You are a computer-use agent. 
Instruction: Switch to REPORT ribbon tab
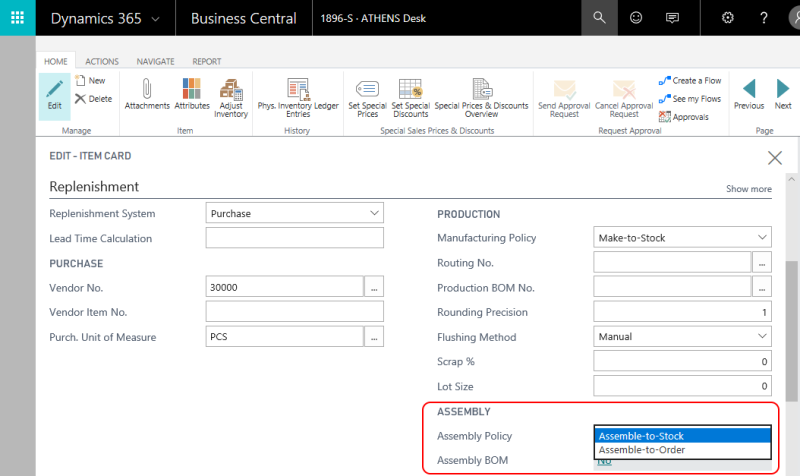(x=207, y=61)
